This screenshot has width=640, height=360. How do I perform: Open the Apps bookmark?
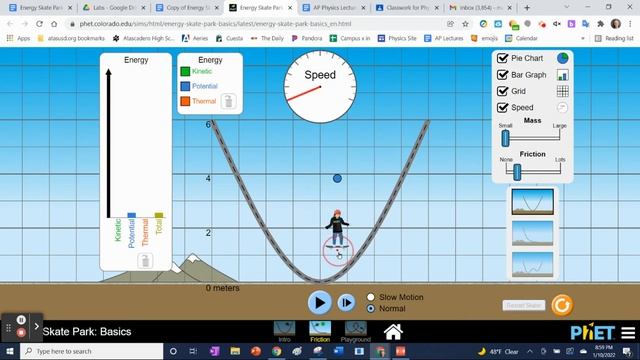point(19,38)
